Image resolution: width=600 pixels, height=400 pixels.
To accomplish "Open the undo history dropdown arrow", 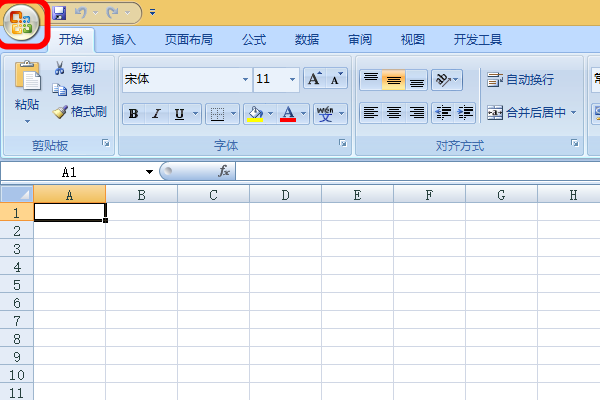I will pos(95,13).
